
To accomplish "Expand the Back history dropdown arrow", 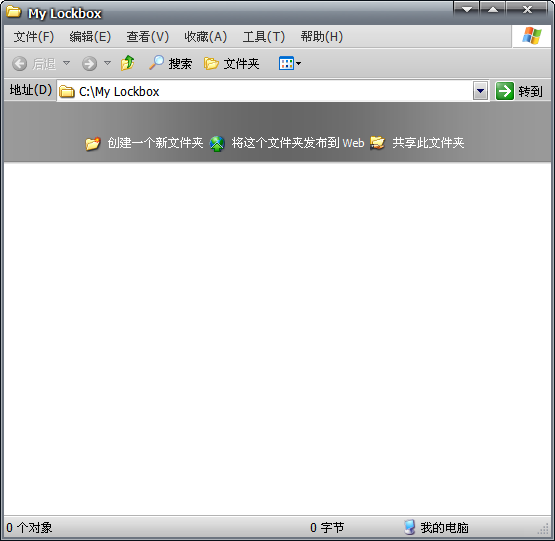I will point(66,63).
